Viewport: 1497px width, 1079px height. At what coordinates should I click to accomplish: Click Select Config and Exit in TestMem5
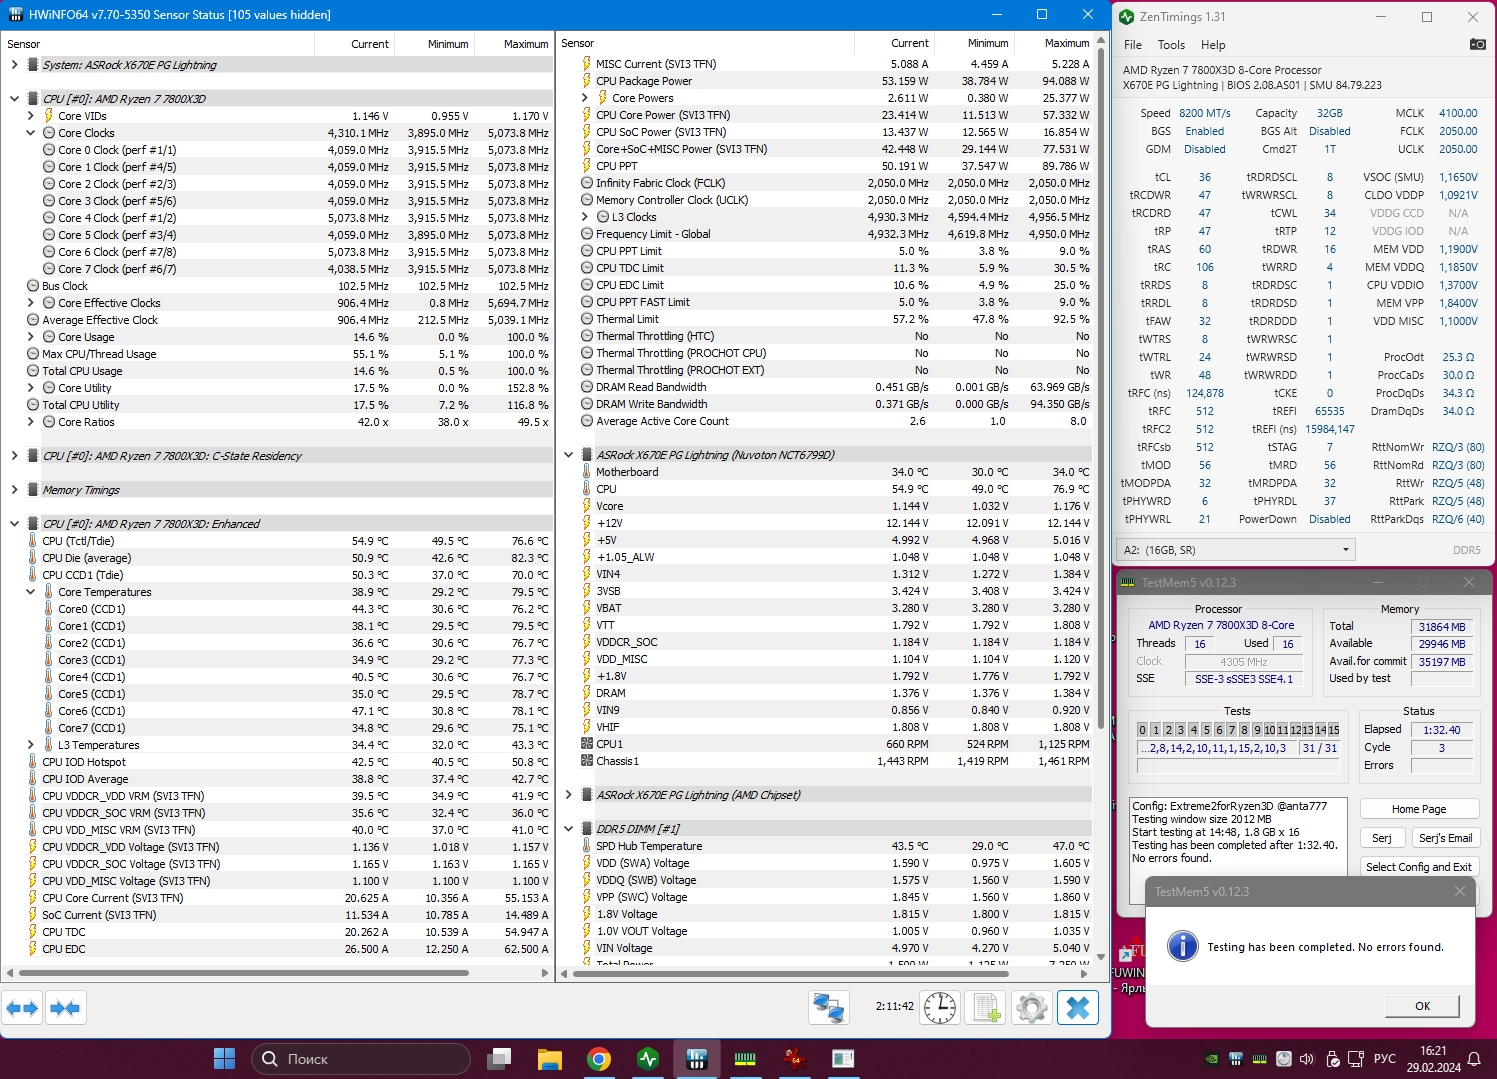tap(1418, 867)
